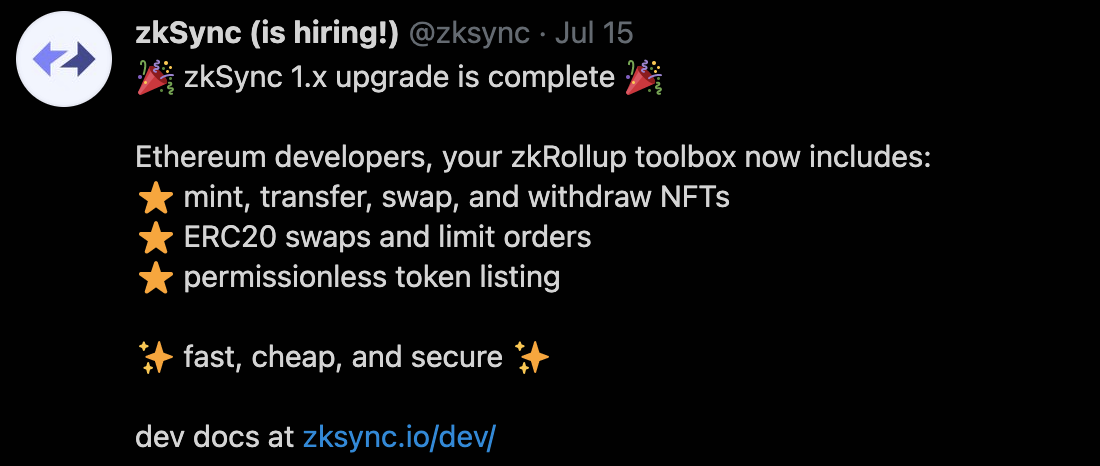1100x466 pixels.
Task: Click the word 'includes:' in the tweet
Action: point(870,158)
